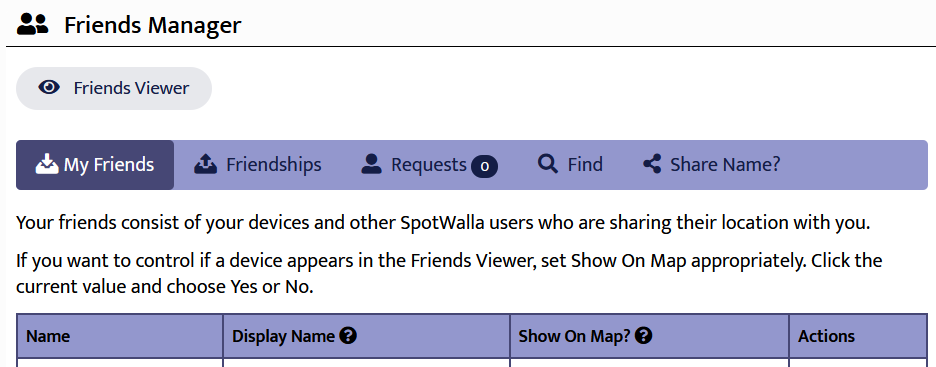Image resolution: width=936 pixels, height=367 pixels.
Task: Click the share nodes icon by Share Name
Action: click(x=652, y=164)
